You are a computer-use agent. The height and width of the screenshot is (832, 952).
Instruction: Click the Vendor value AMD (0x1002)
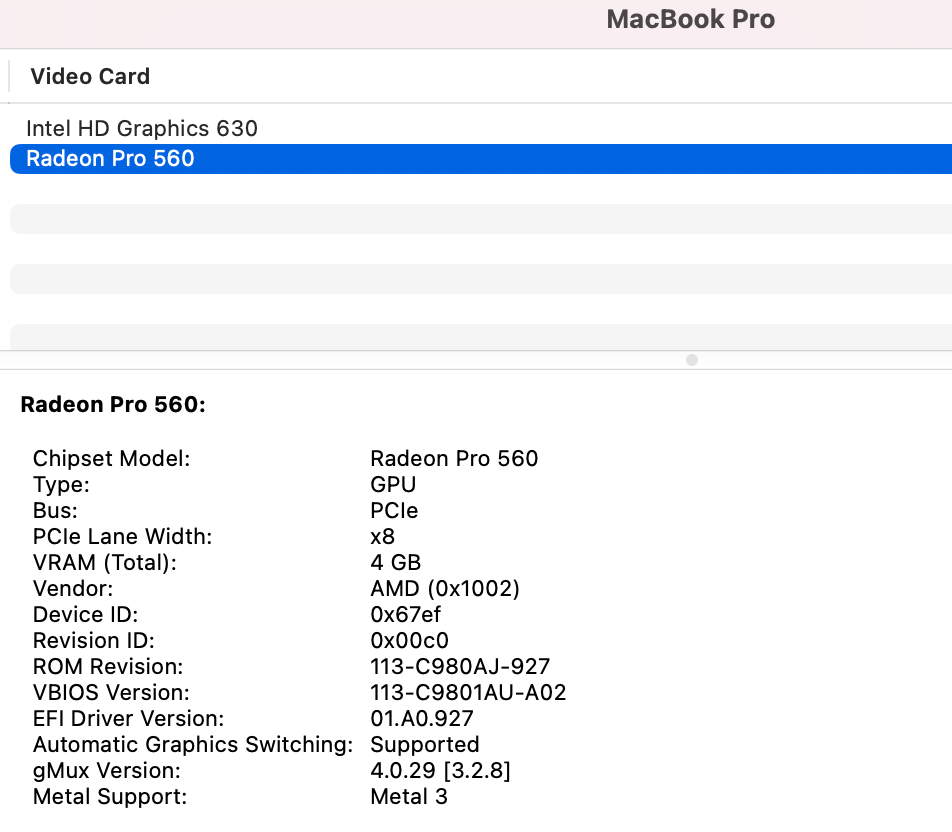(444, 589)
